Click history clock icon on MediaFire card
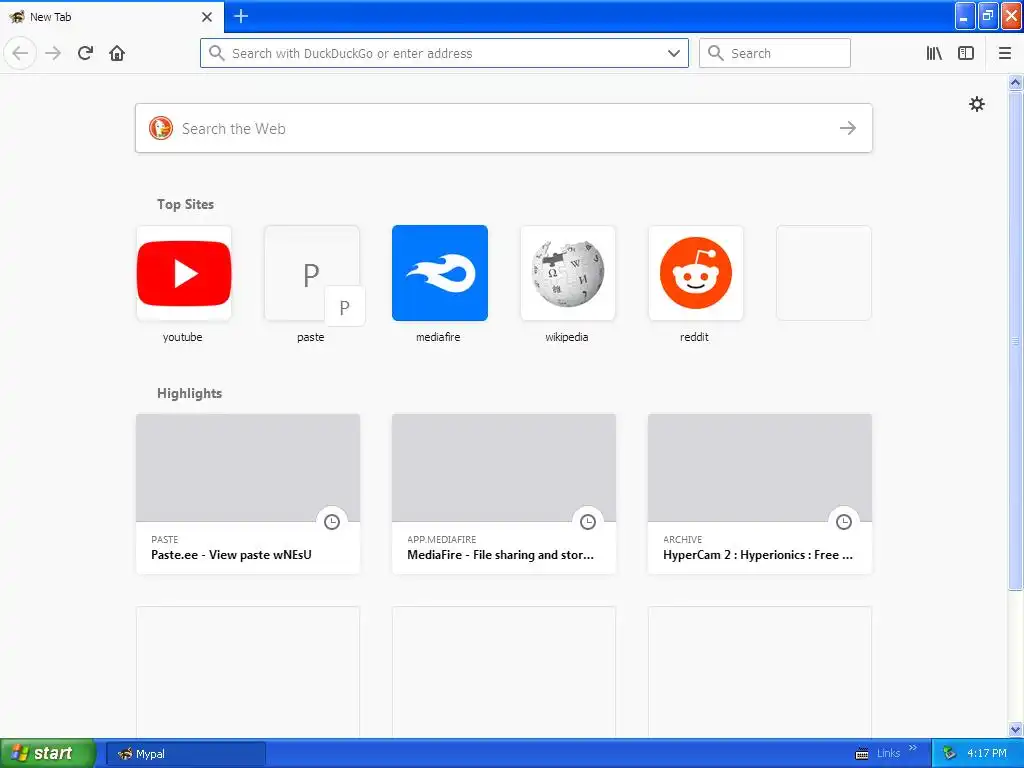Viewport: 1024px width, 768px height. point(588,522)
